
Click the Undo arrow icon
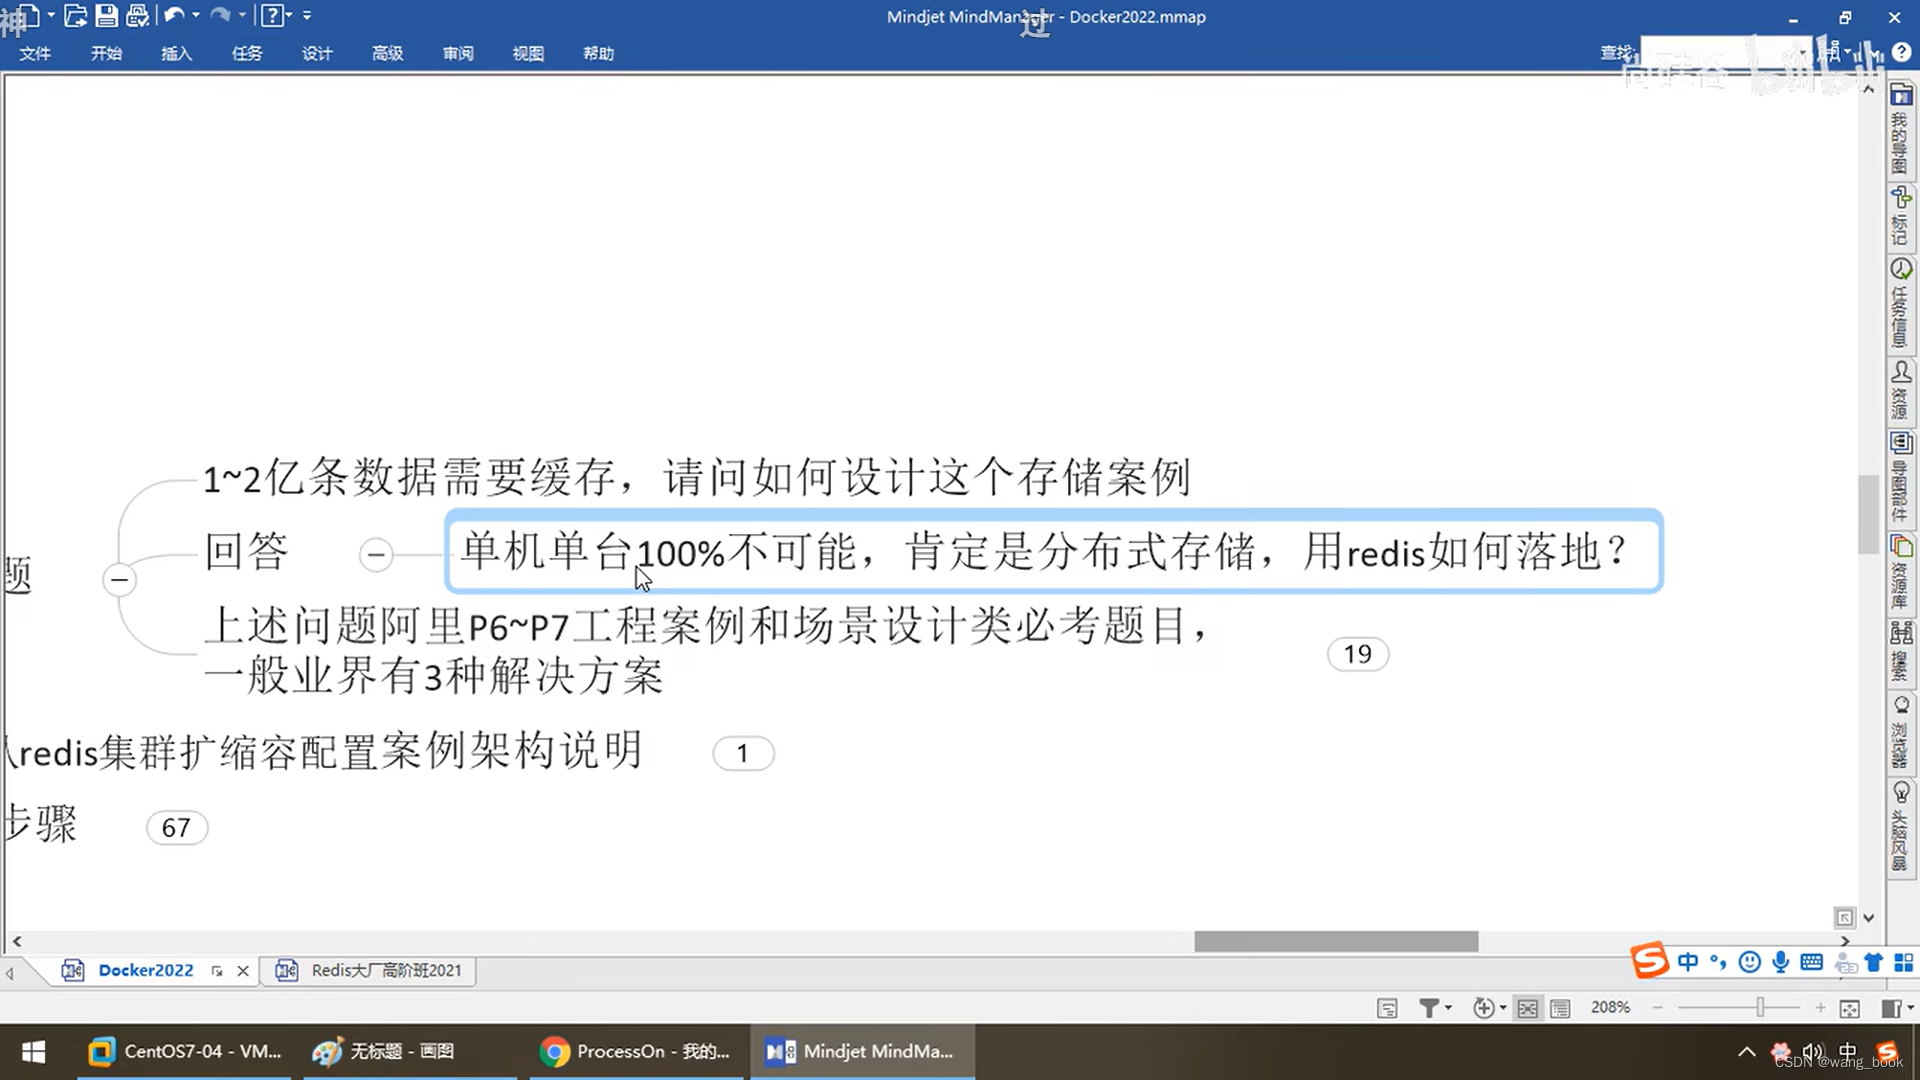point(174,15)
